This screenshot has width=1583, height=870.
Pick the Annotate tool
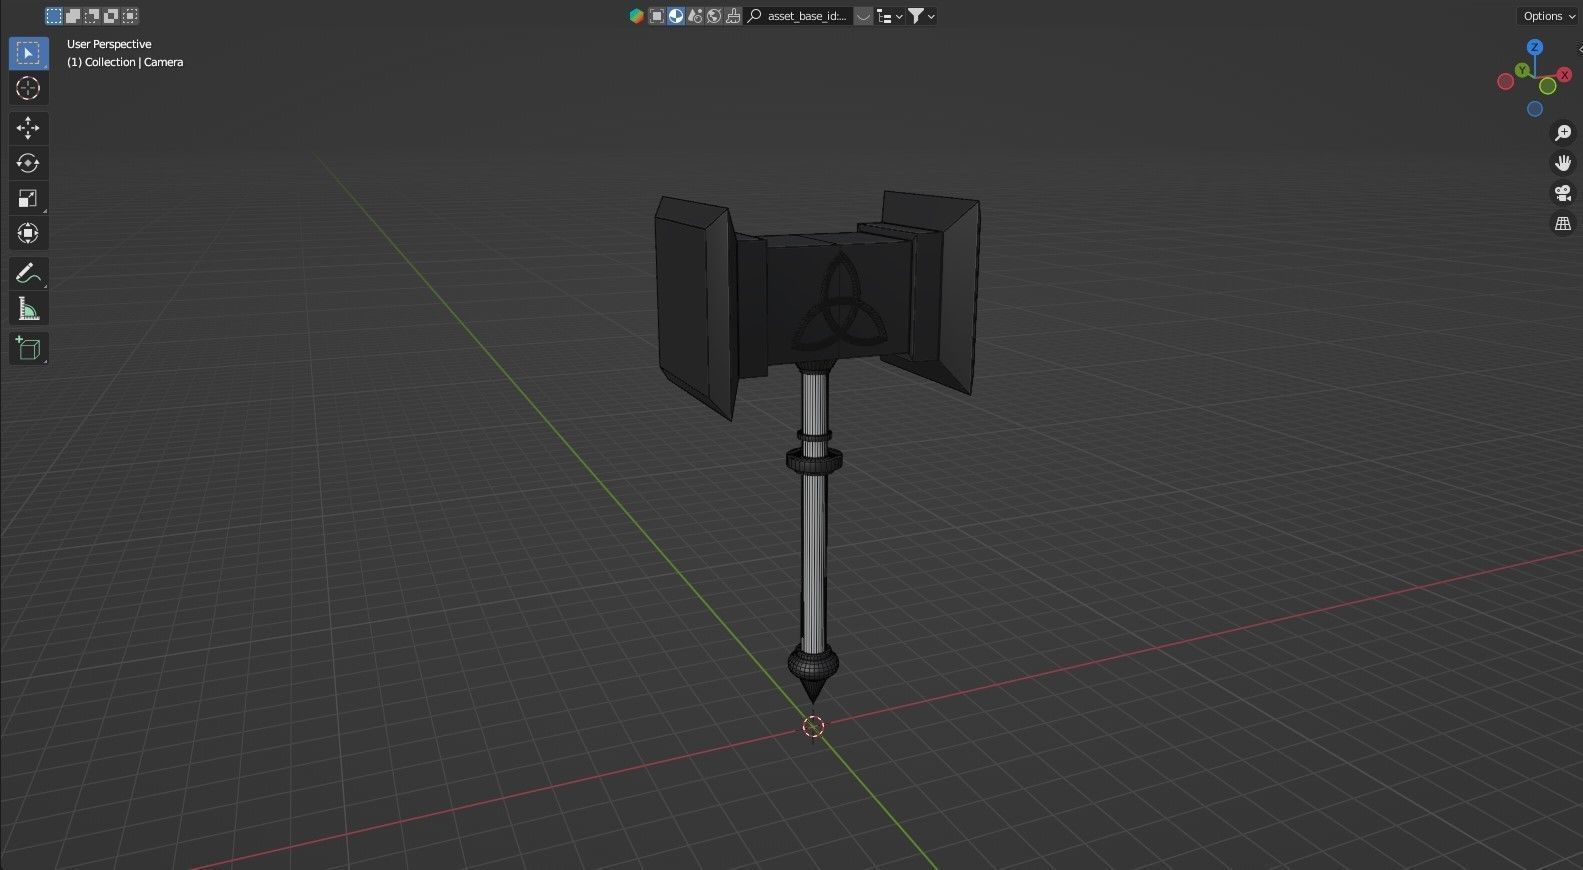pyautogui.click(x=28, y=273)
